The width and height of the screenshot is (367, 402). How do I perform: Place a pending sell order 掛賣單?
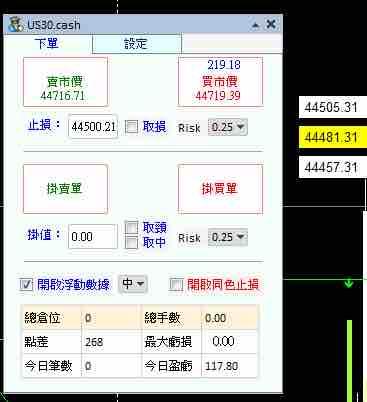click(65, 189)
